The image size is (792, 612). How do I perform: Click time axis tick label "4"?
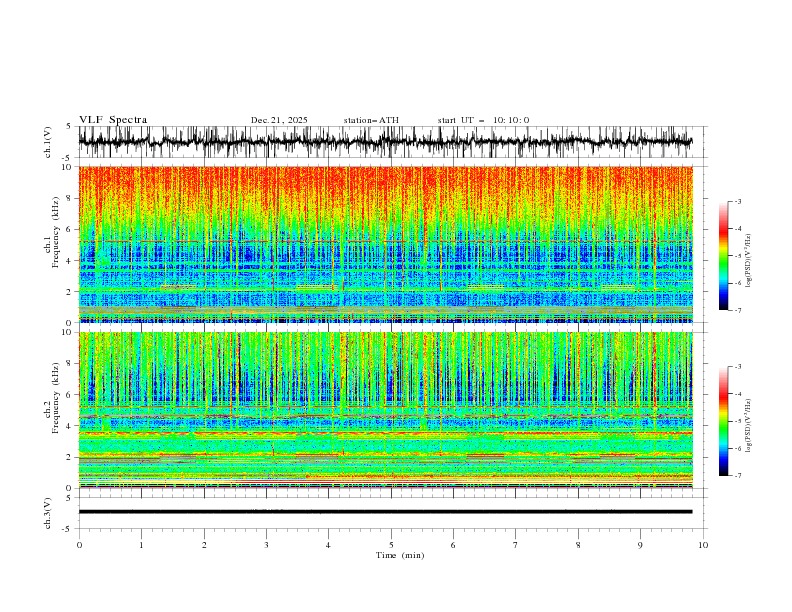328,545
